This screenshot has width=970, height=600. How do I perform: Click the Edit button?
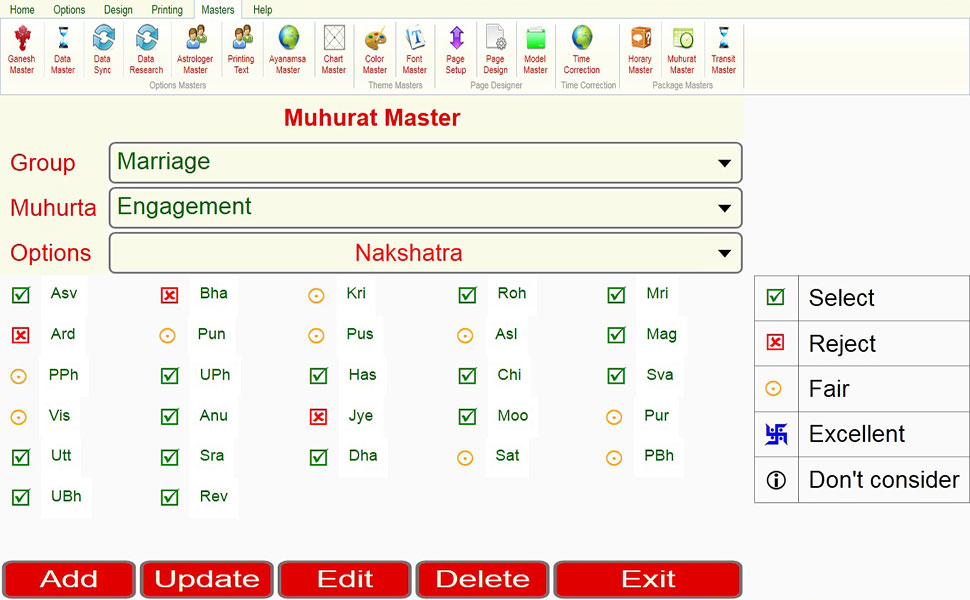pyautogui.click(x=345, y=580)
